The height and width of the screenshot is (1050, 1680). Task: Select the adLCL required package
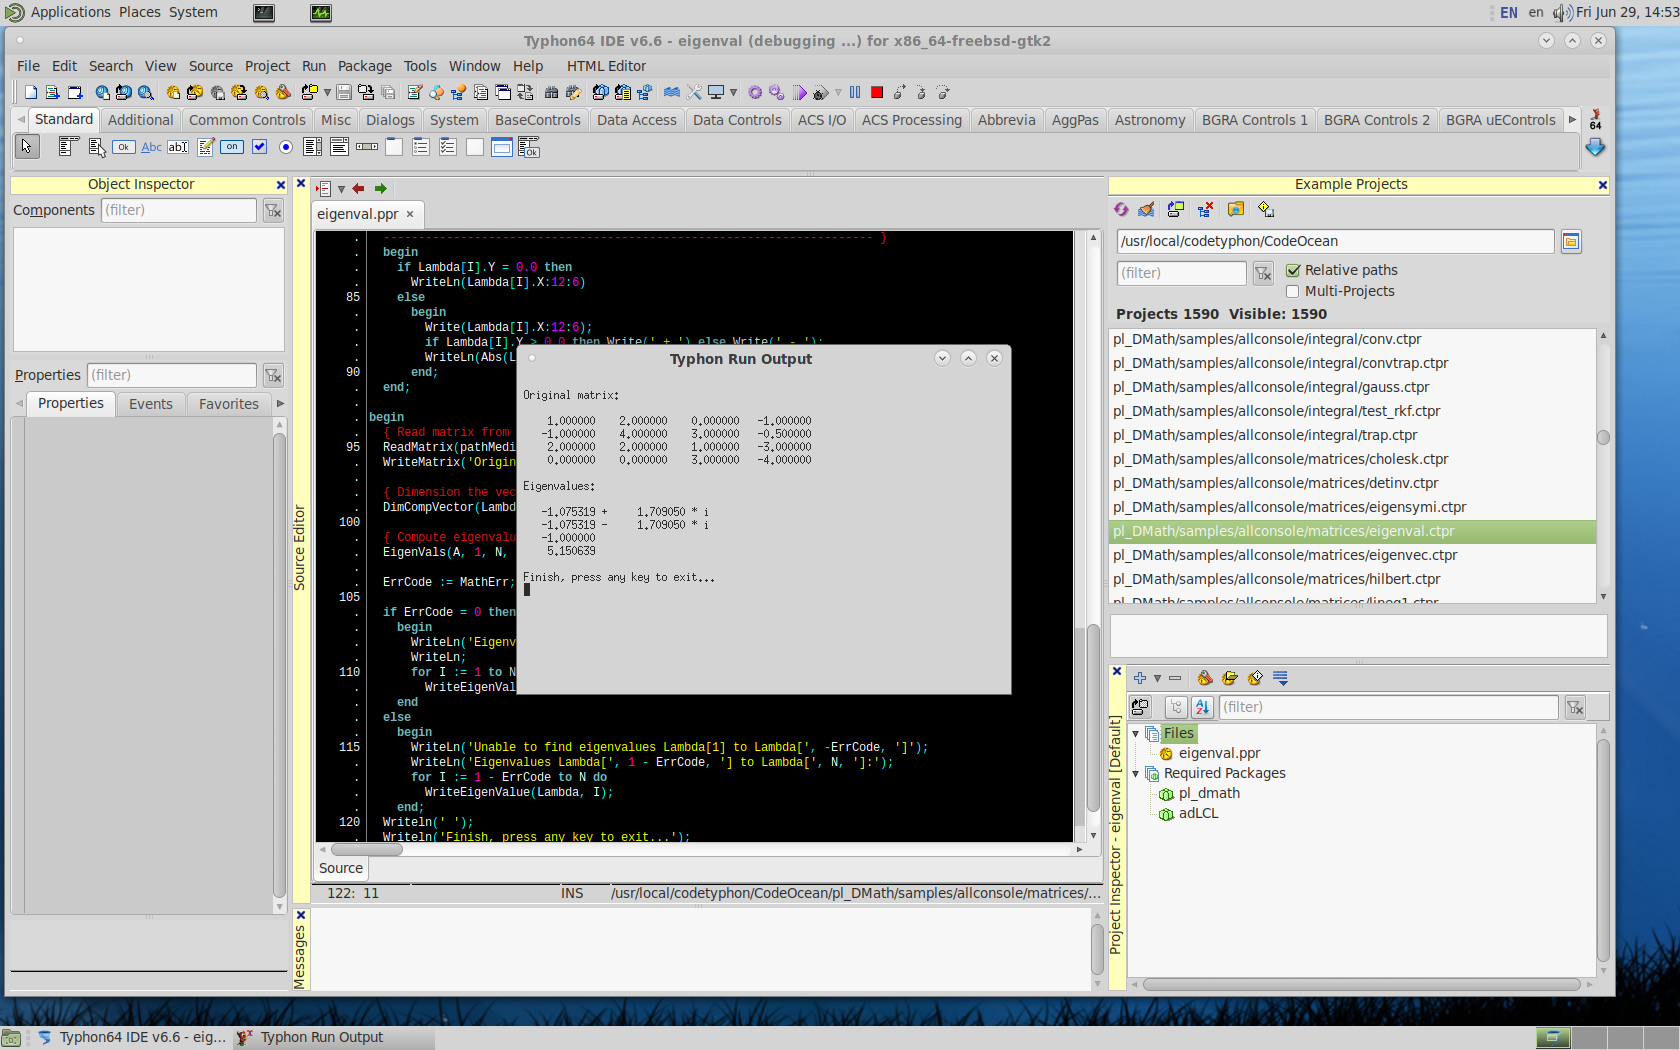(x=1198, y=813)
